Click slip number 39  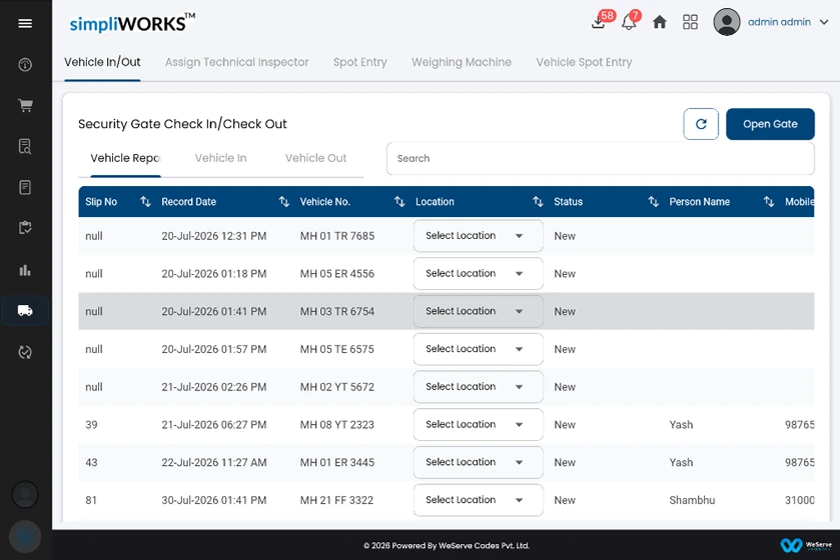[92, 424]
